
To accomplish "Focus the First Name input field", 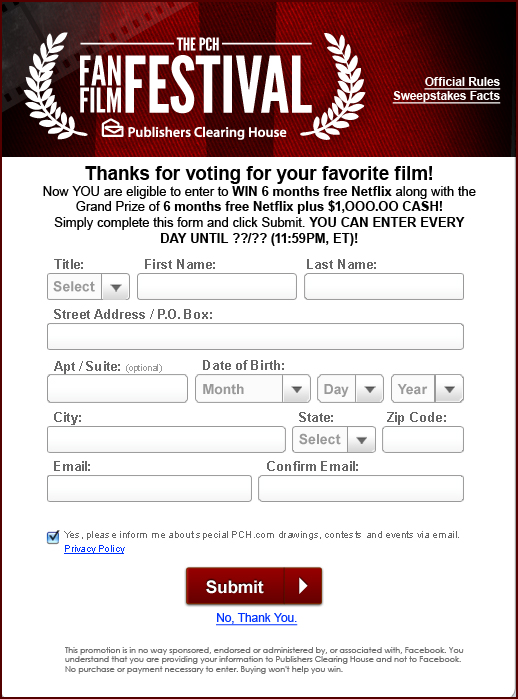I will [217, 287].
